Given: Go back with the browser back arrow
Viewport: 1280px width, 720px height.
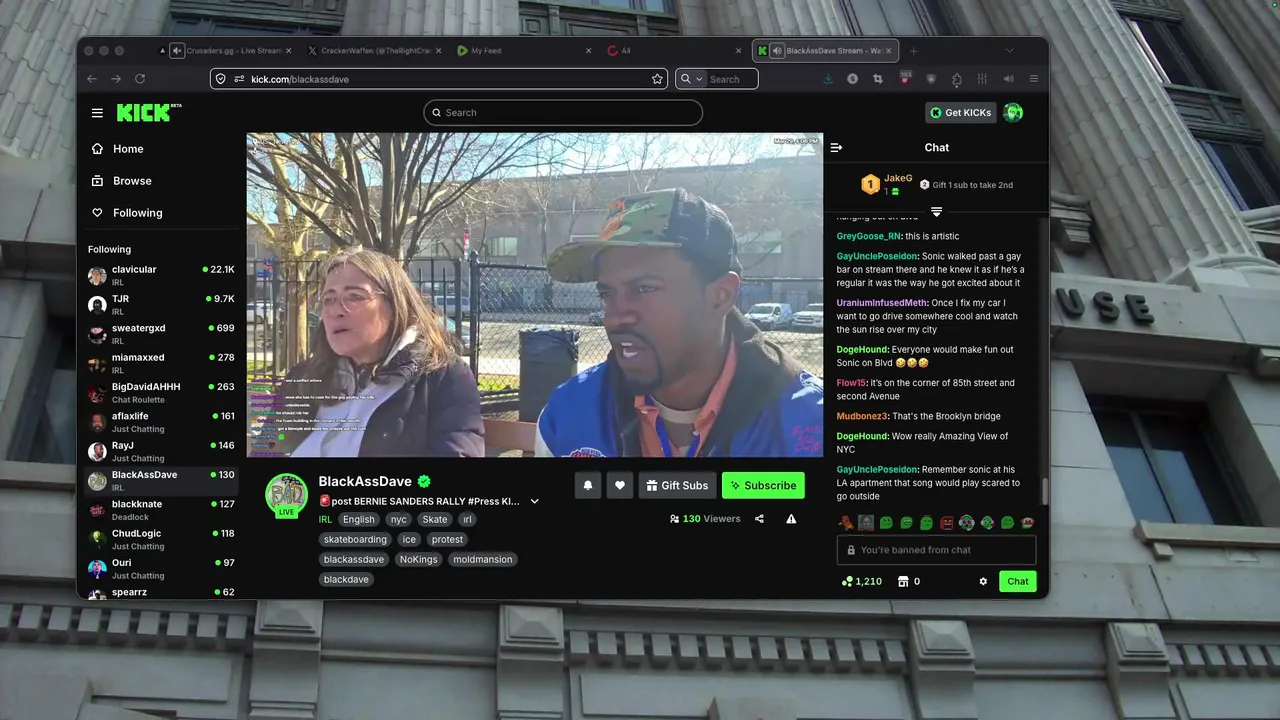Looking at the screenshot, I should 92,79.
